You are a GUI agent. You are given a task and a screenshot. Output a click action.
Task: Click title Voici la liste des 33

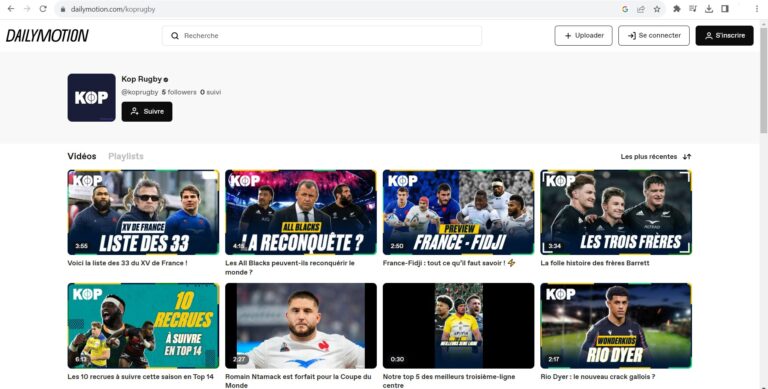tap(127, 263)
